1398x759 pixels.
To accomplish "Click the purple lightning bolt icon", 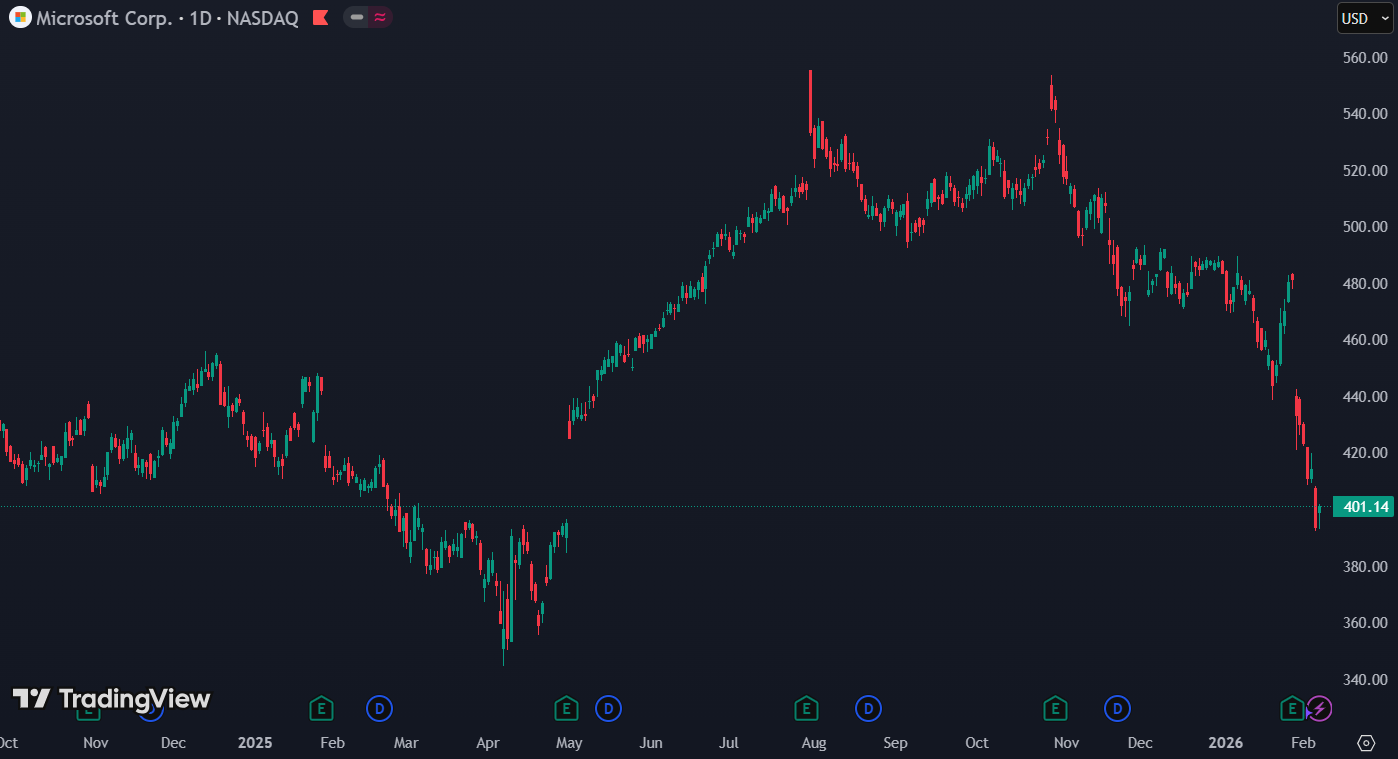I will point(1319,709).
